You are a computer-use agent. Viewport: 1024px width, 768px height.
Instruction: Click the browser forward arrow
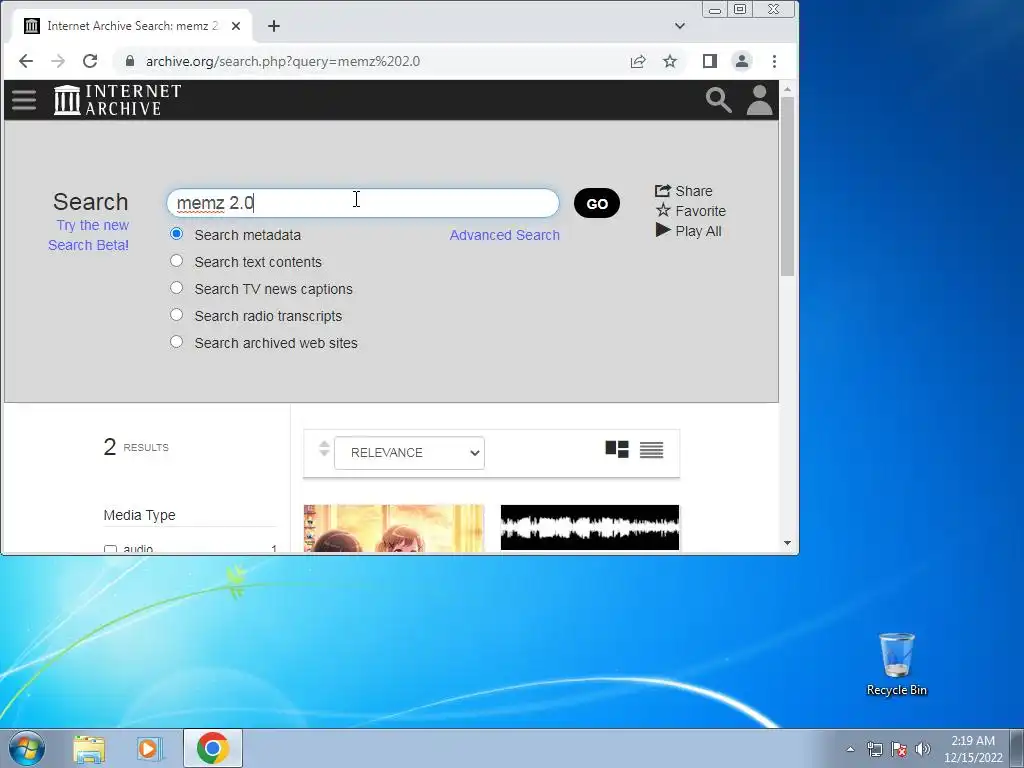point(58,61)
